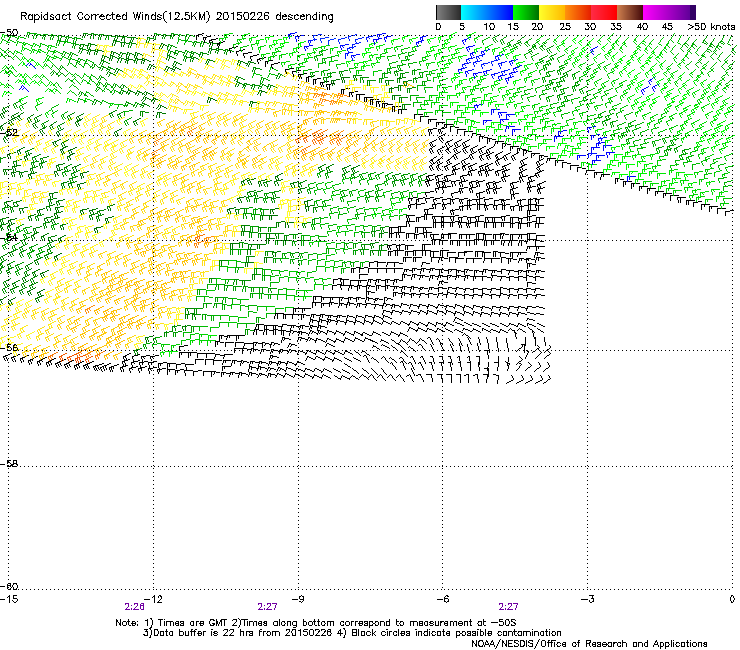The width and height of the screenshot is (740, 650).
Task: Click the '2:27' time label near -6
Action: (x=508, y=607)
